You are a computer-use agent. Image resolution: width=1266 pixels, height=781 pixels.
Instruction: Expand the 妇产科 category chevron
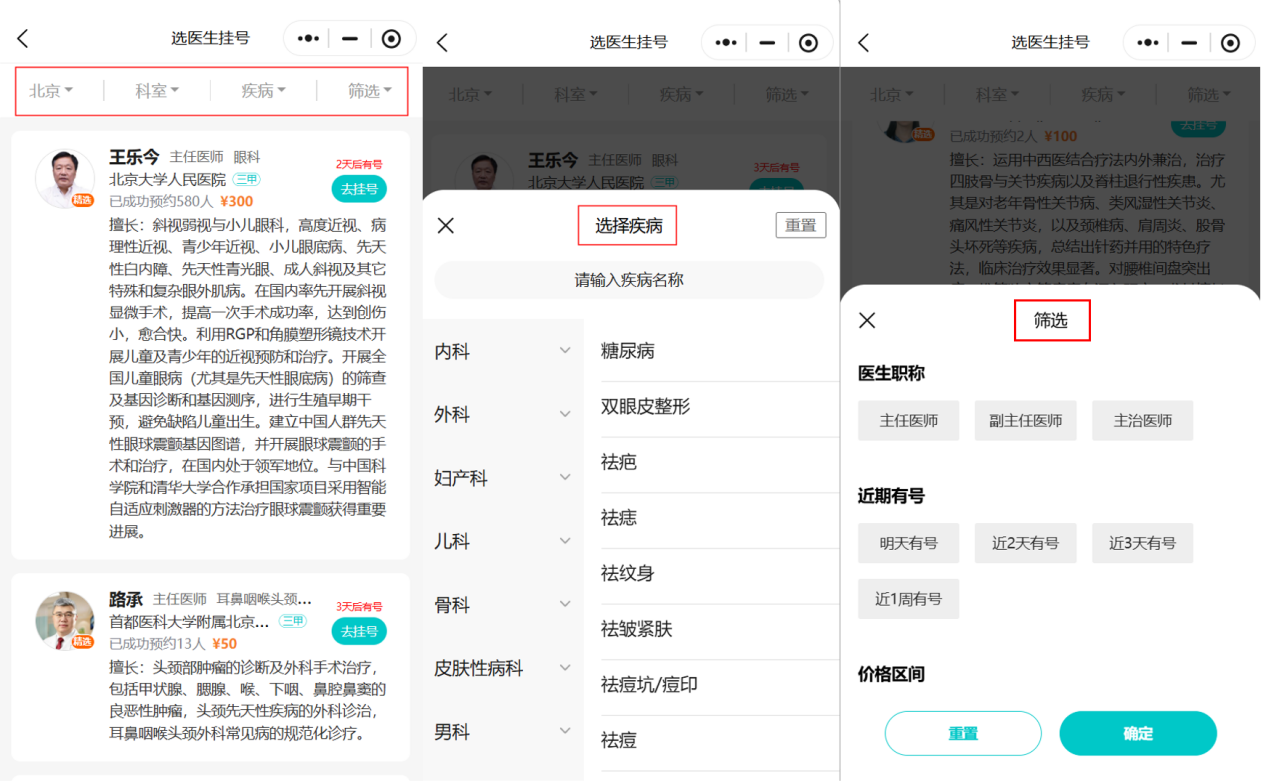[x=565, y=478]
